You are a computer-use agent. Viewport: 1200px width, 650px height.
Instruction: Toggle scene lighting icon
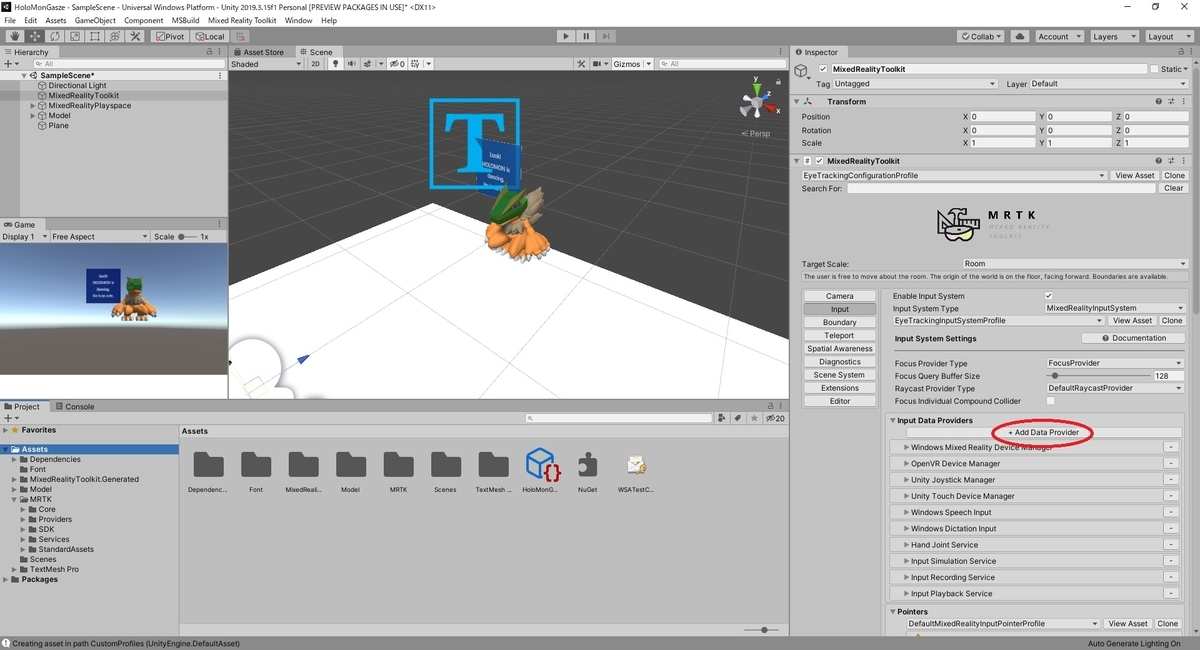[x=337, y=64]
